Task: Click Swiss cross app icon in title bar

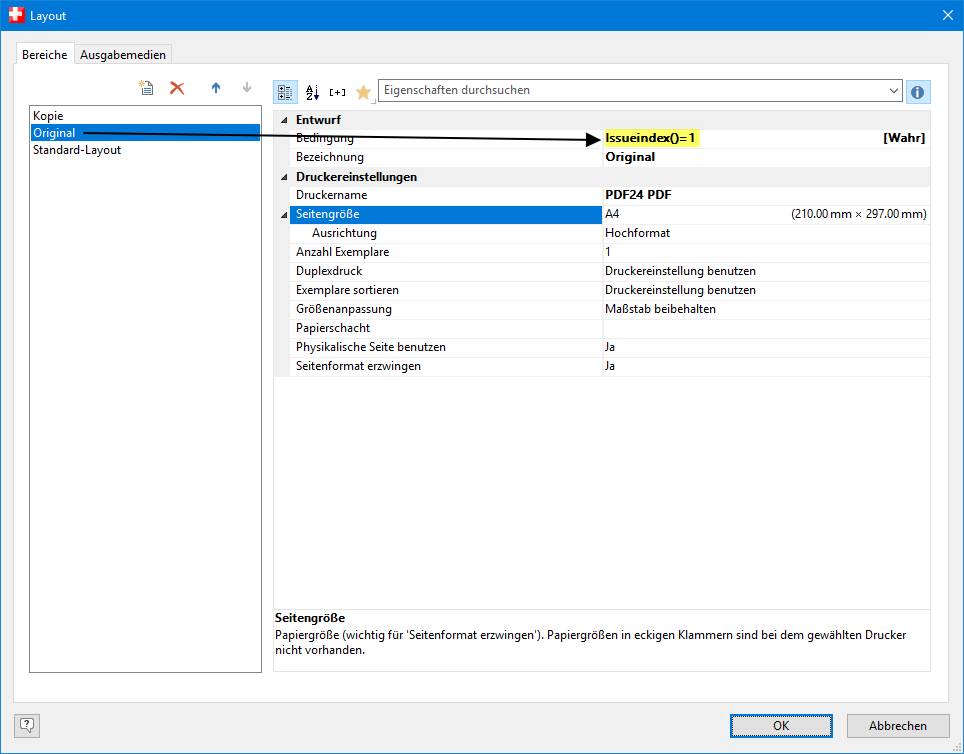Action: [17, 15]
